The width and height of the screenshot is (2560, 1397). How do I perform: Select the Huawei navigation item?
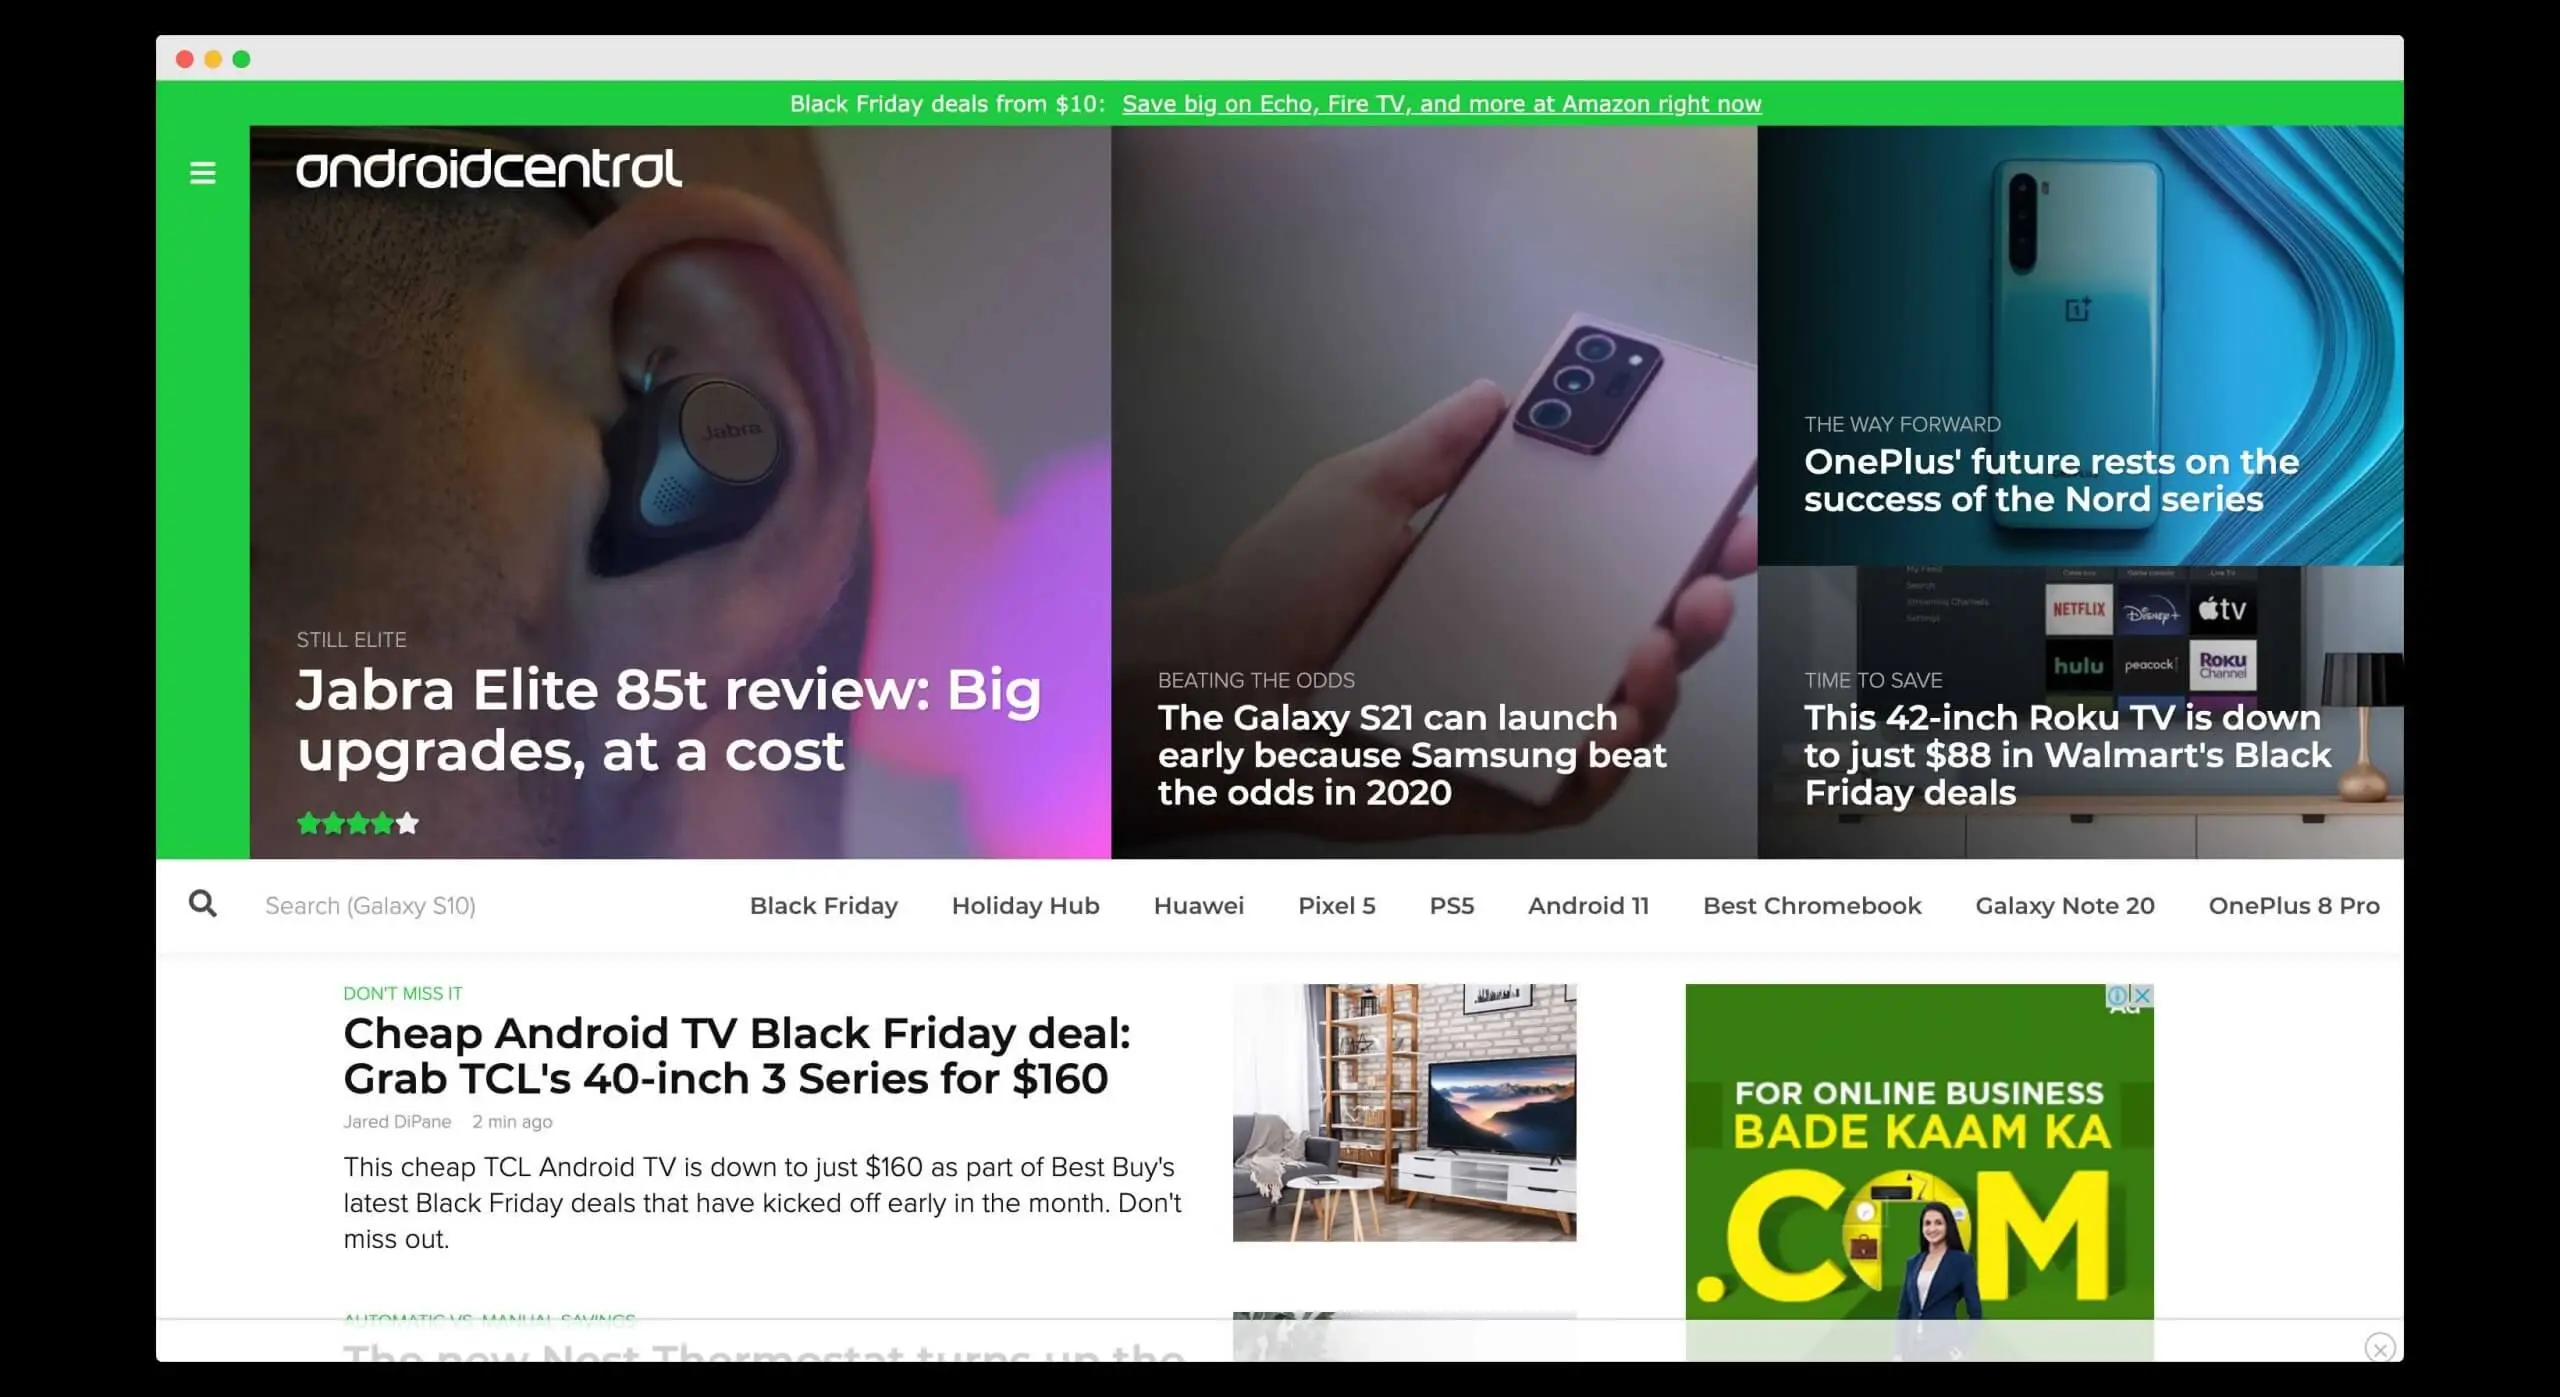pos(1199,905)
